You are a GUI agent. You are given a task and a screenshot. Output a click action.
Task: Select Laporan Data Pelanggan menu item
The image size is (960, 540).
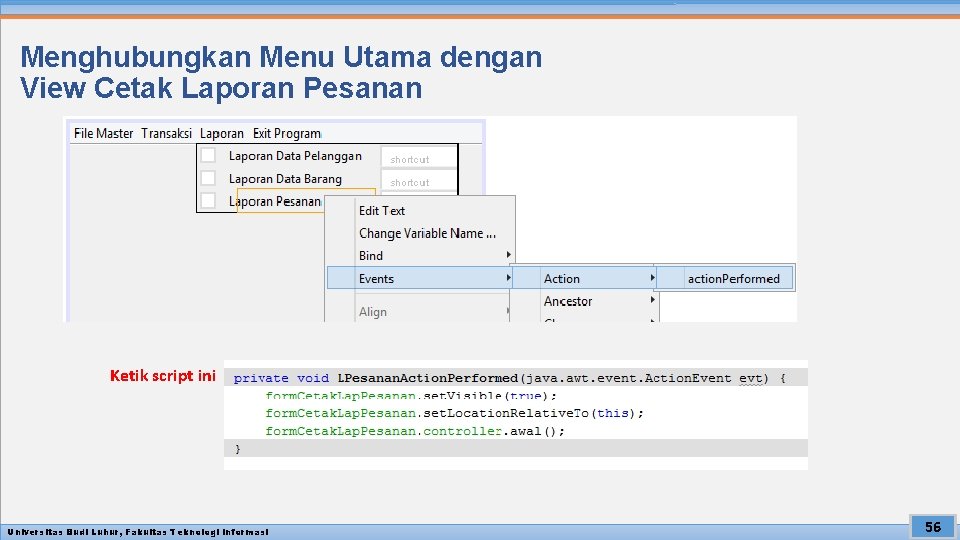(295, 156)
